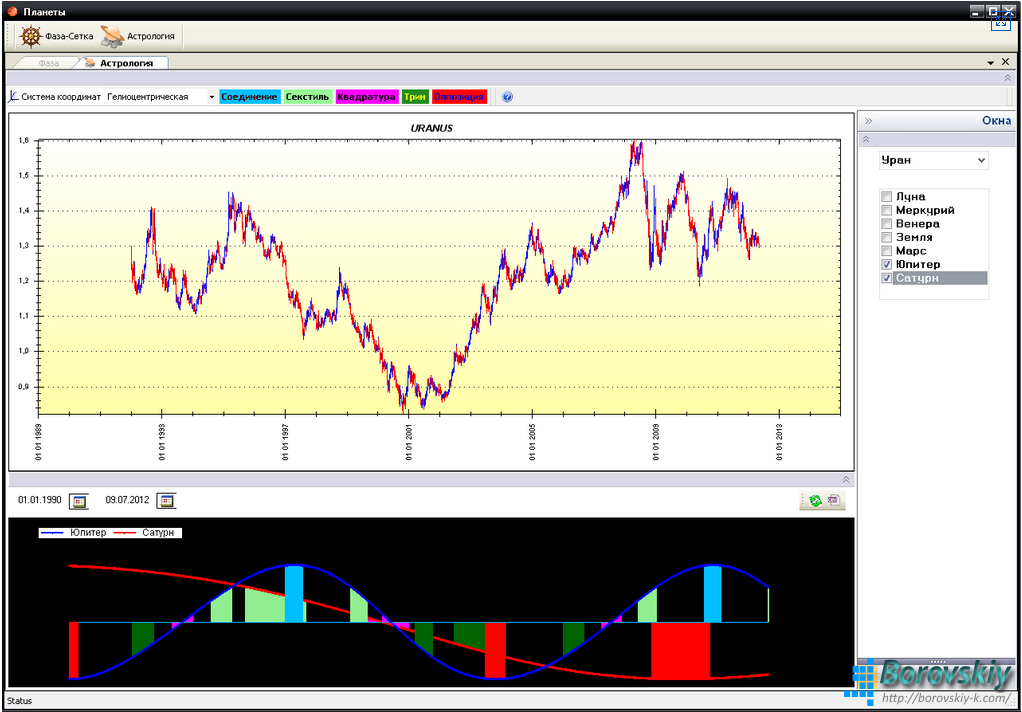Click the Status text in status bar
The image size is (1022, 712).
[19, 701]
